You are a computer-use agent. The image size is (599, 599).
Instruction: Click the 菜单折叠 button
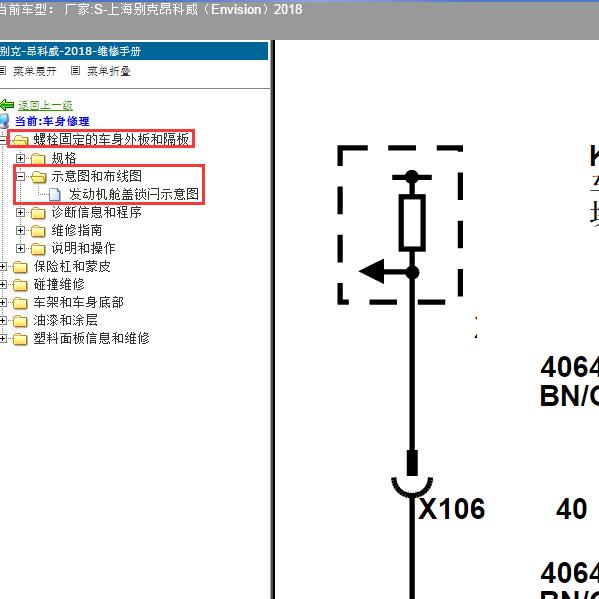[x=109, y=71]
